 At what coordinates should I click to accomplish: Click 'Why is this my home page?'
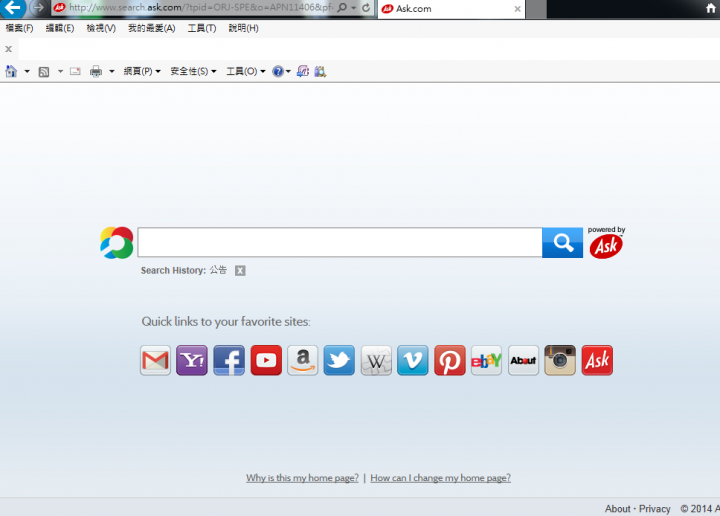302,478
